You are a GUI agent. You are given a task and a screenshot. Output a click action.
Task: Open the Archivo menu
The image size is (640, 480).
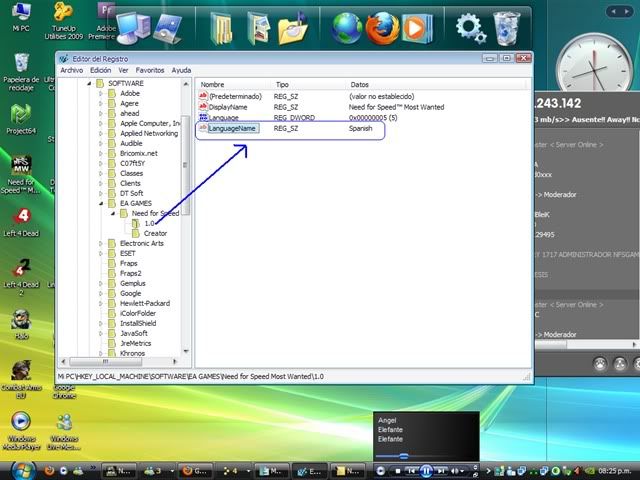coord(71,70)
